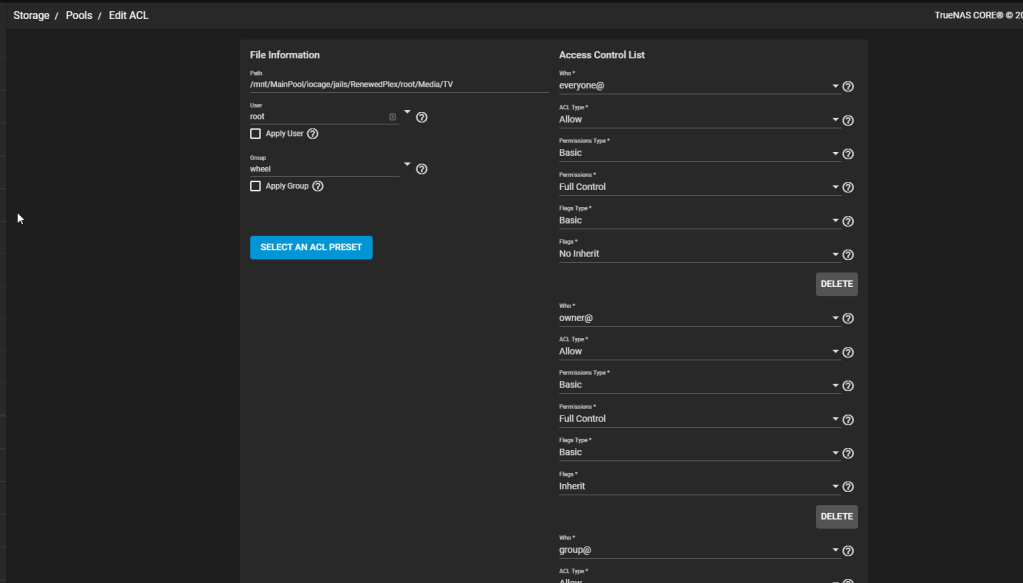The image size is (1023, 583).
Task: Open the everyone@ Who dropdown
Action: coord(698,86)
